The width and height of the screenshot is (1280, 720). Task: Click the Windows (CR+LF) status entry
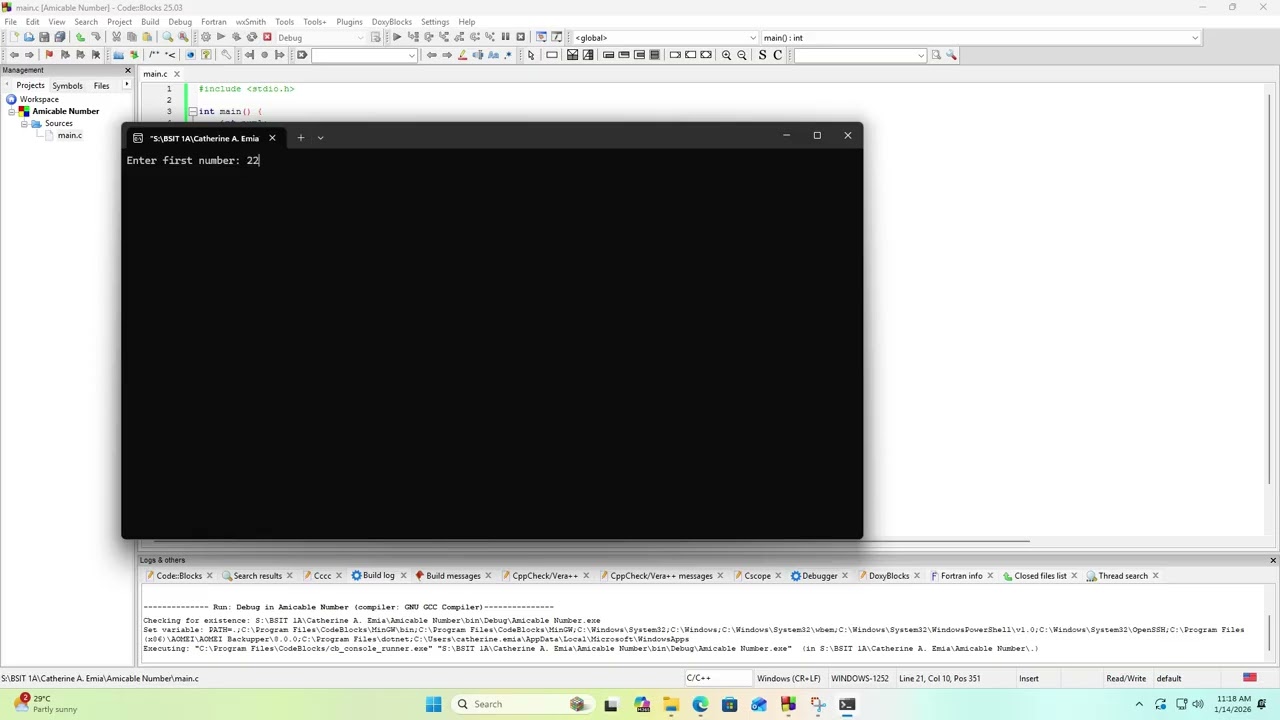(x=789, y=678)
